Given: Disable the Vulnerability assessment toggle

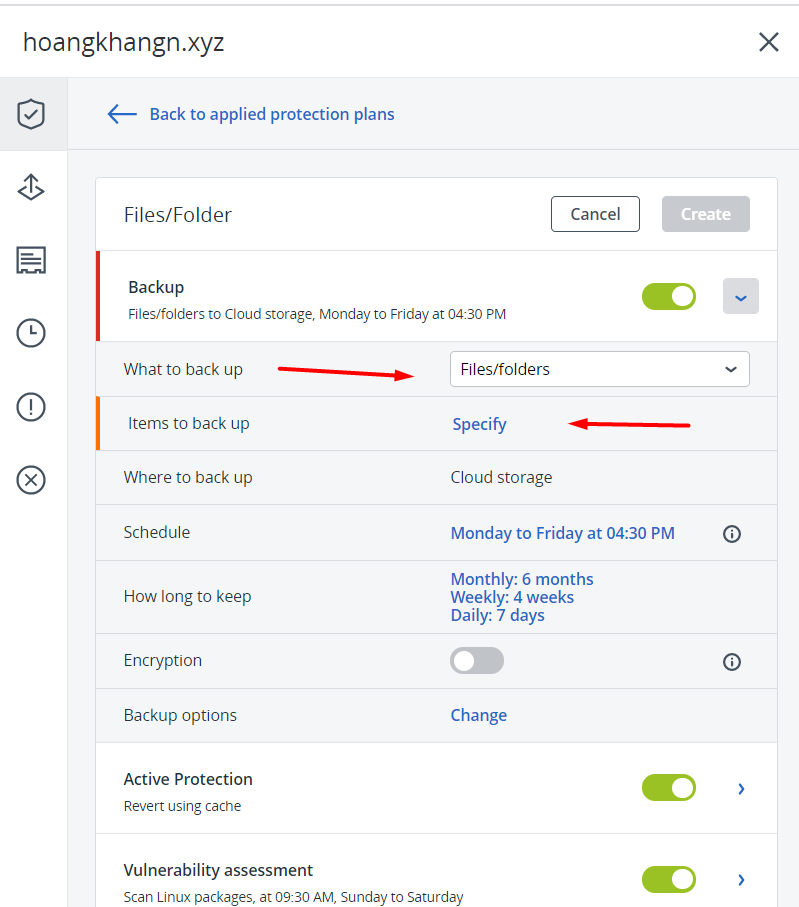Looking at the screenshot, I should pyautogui.click(x=669, y=879).
